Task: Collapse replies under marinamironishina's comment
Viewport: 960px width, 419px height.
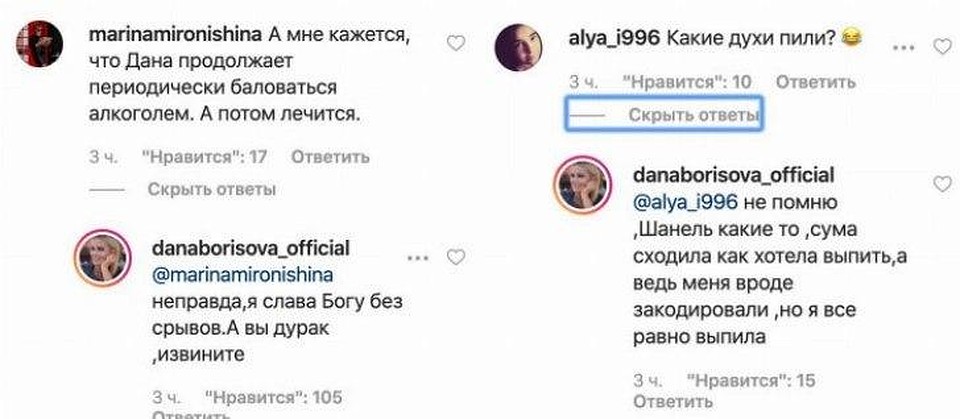Action: click(212, 190)
